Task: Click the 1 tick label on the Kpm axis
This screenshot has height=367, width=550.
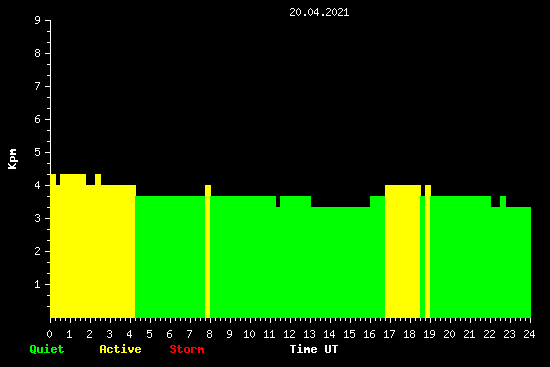Action: (38, 284)
